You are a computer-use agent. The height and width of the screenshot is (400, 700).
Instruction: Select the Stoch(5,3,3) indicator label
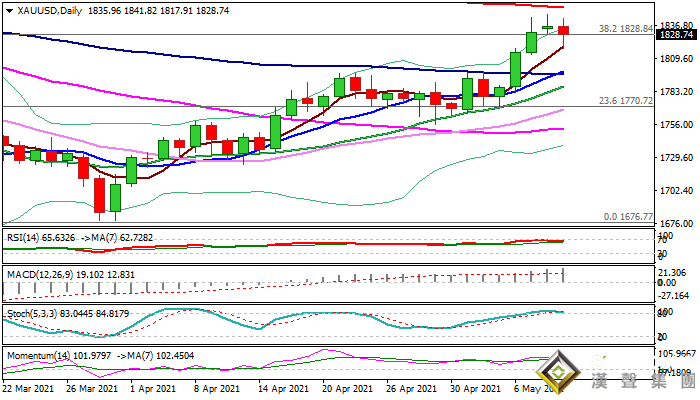[x=30, y=313]
